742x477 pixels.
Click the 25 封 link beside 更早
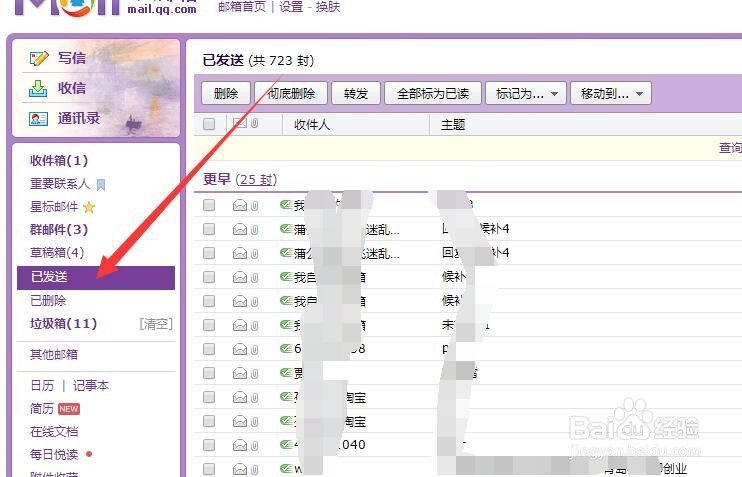(x=256, y=180)
